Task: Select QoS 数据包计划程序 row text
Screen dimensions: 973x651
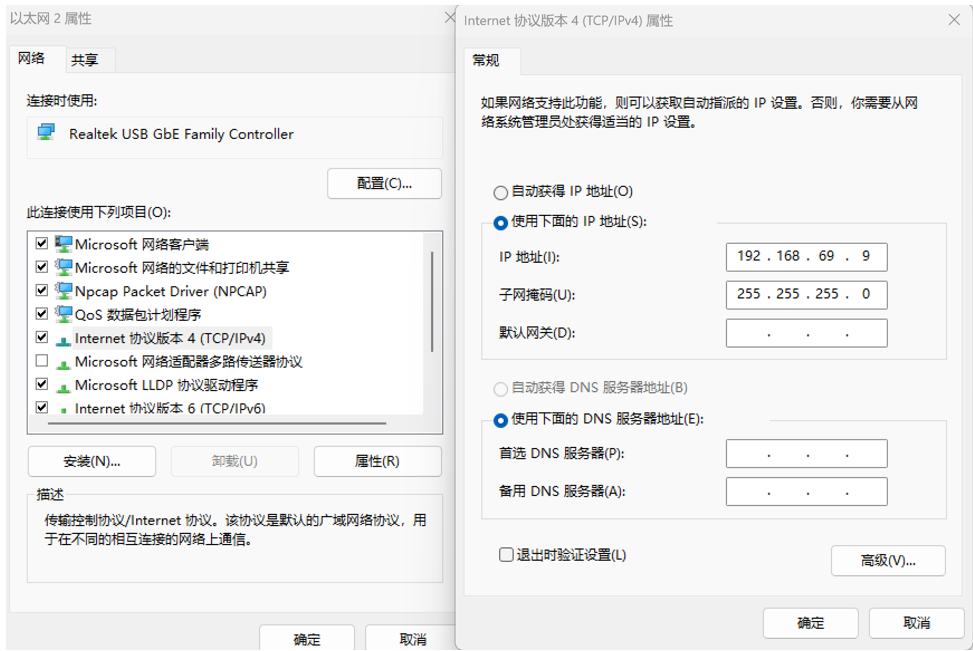Action: [138, 315]
